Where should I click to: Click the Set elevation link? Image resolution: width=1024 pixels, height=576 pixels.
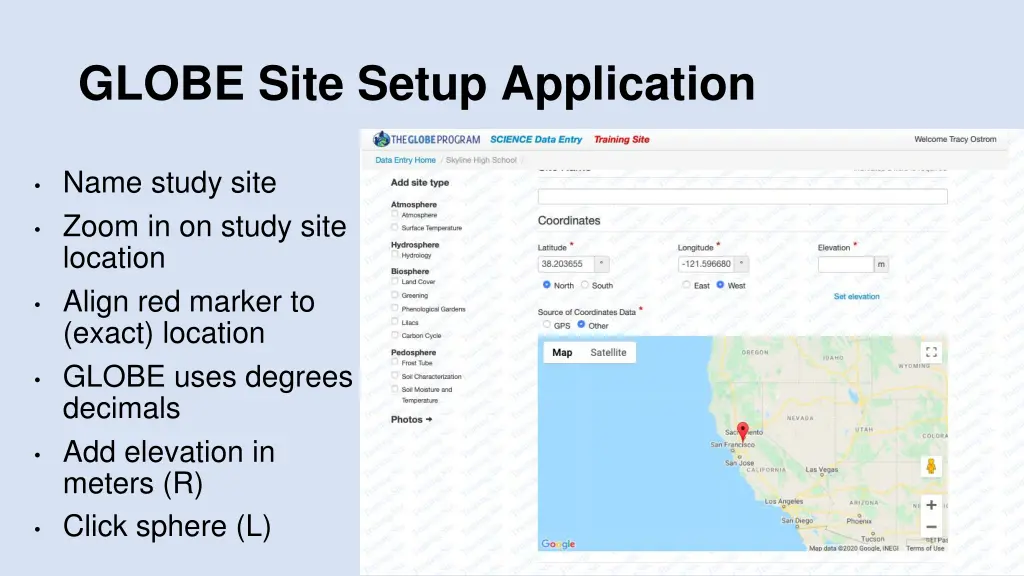coord(857,296)
